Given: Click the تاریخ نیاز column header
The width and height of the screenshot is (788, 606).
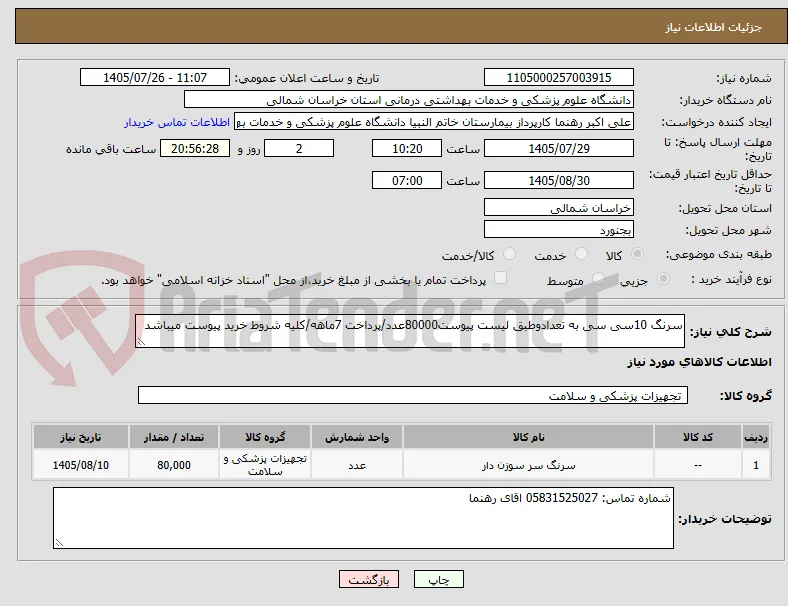Looking at the screenshot, I should point(80,437).
